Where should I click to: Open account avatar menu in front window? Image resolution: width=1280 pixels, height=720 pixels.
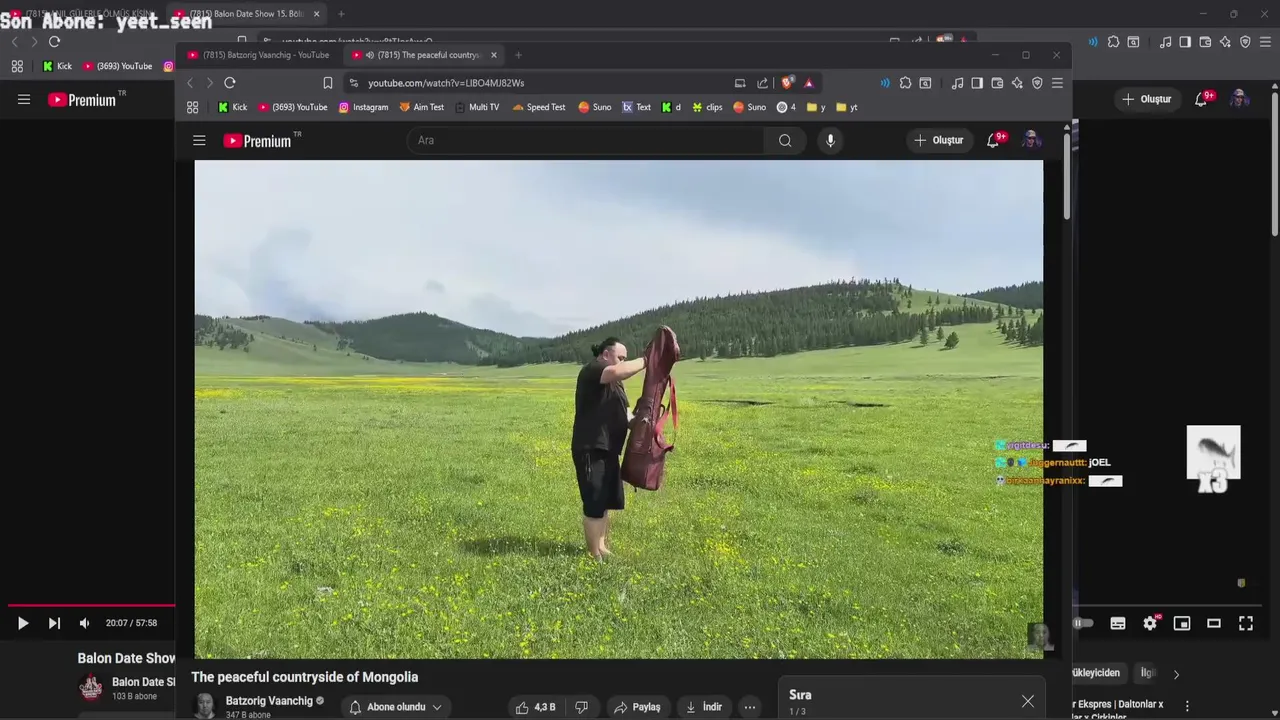tap(1031, 140)
